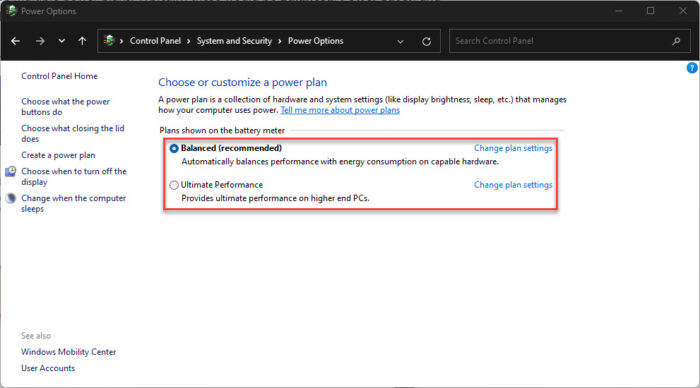Image resolution: width=700 pixels, height=388 pixels.
Task: Click the forward navigation arrow
Action: pyautogui.click(x=40, y=41)
